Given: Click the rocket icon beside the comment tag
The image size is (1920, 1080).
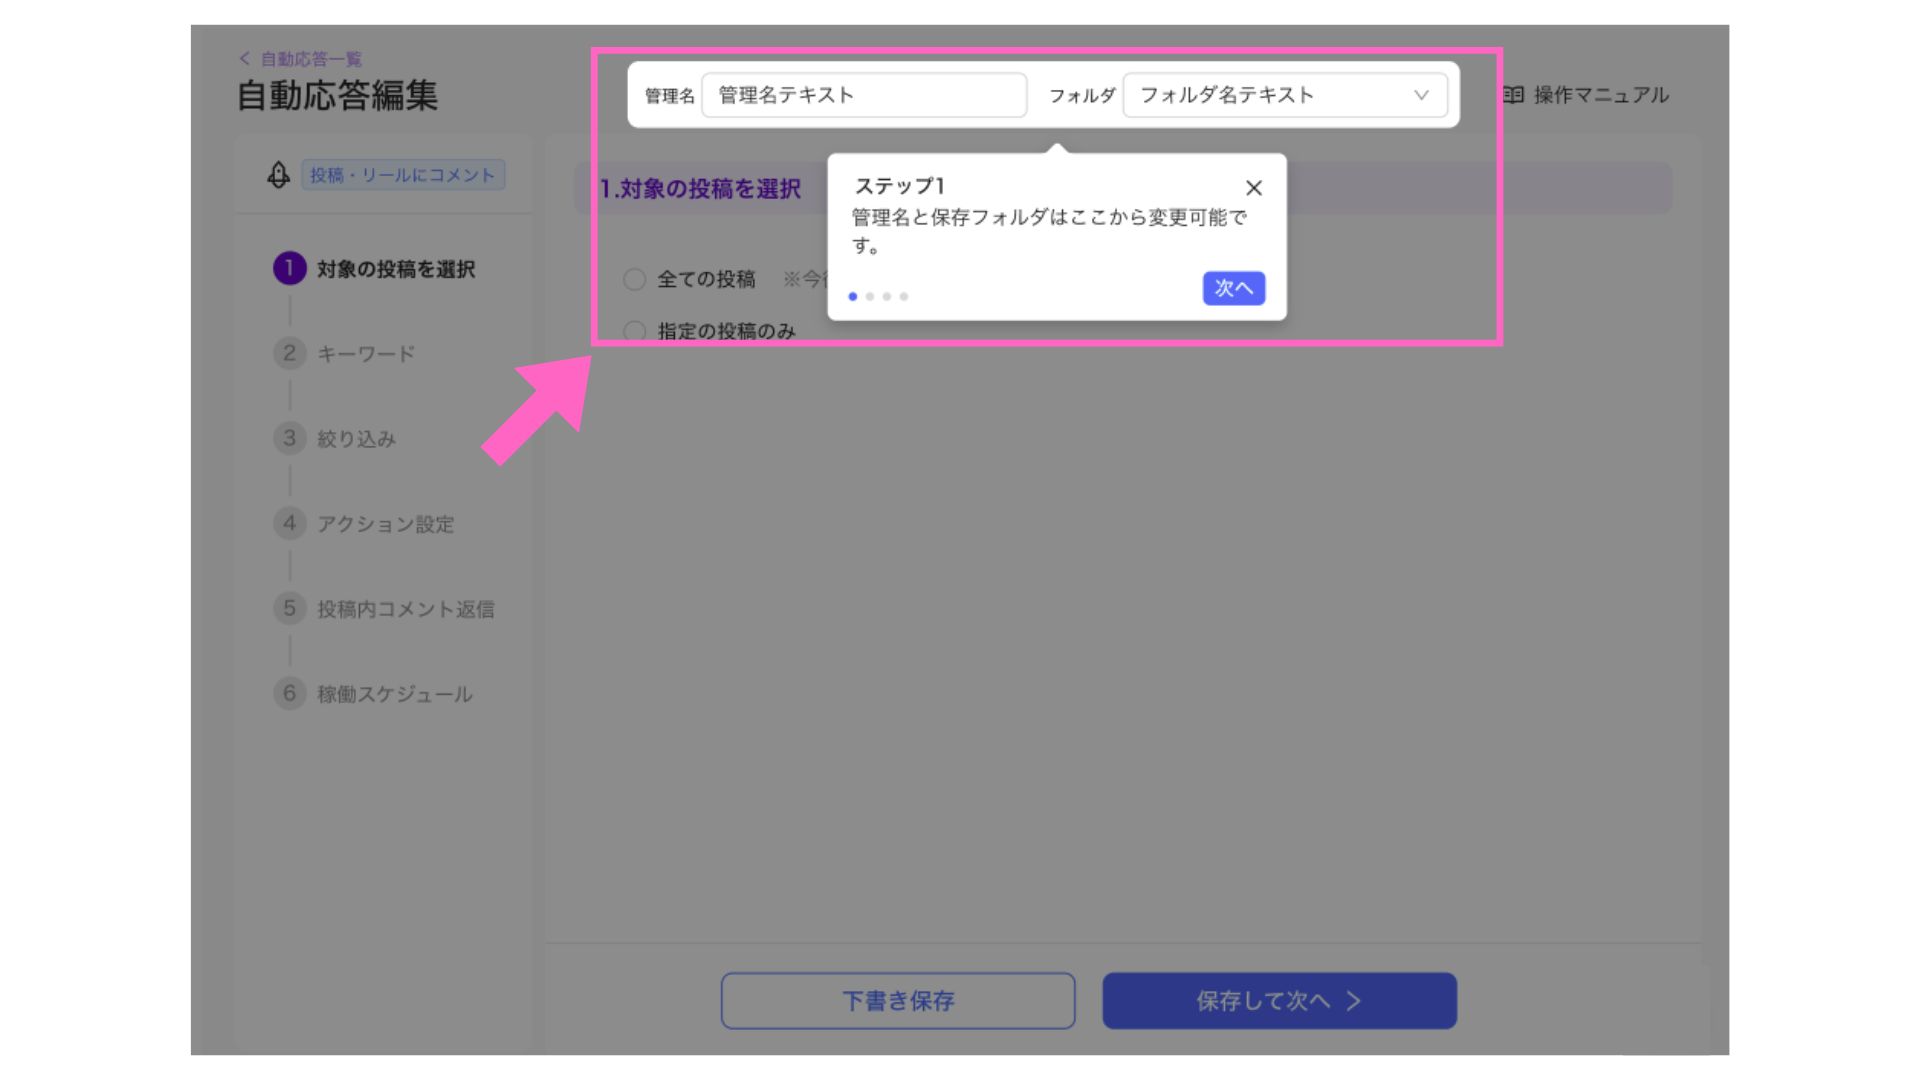Looking at the screenshot, I should tap(278, 175).
